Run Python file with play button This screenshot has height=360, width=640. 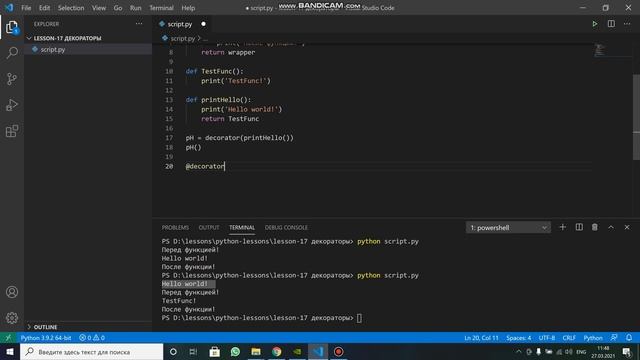tap(595, 24)
